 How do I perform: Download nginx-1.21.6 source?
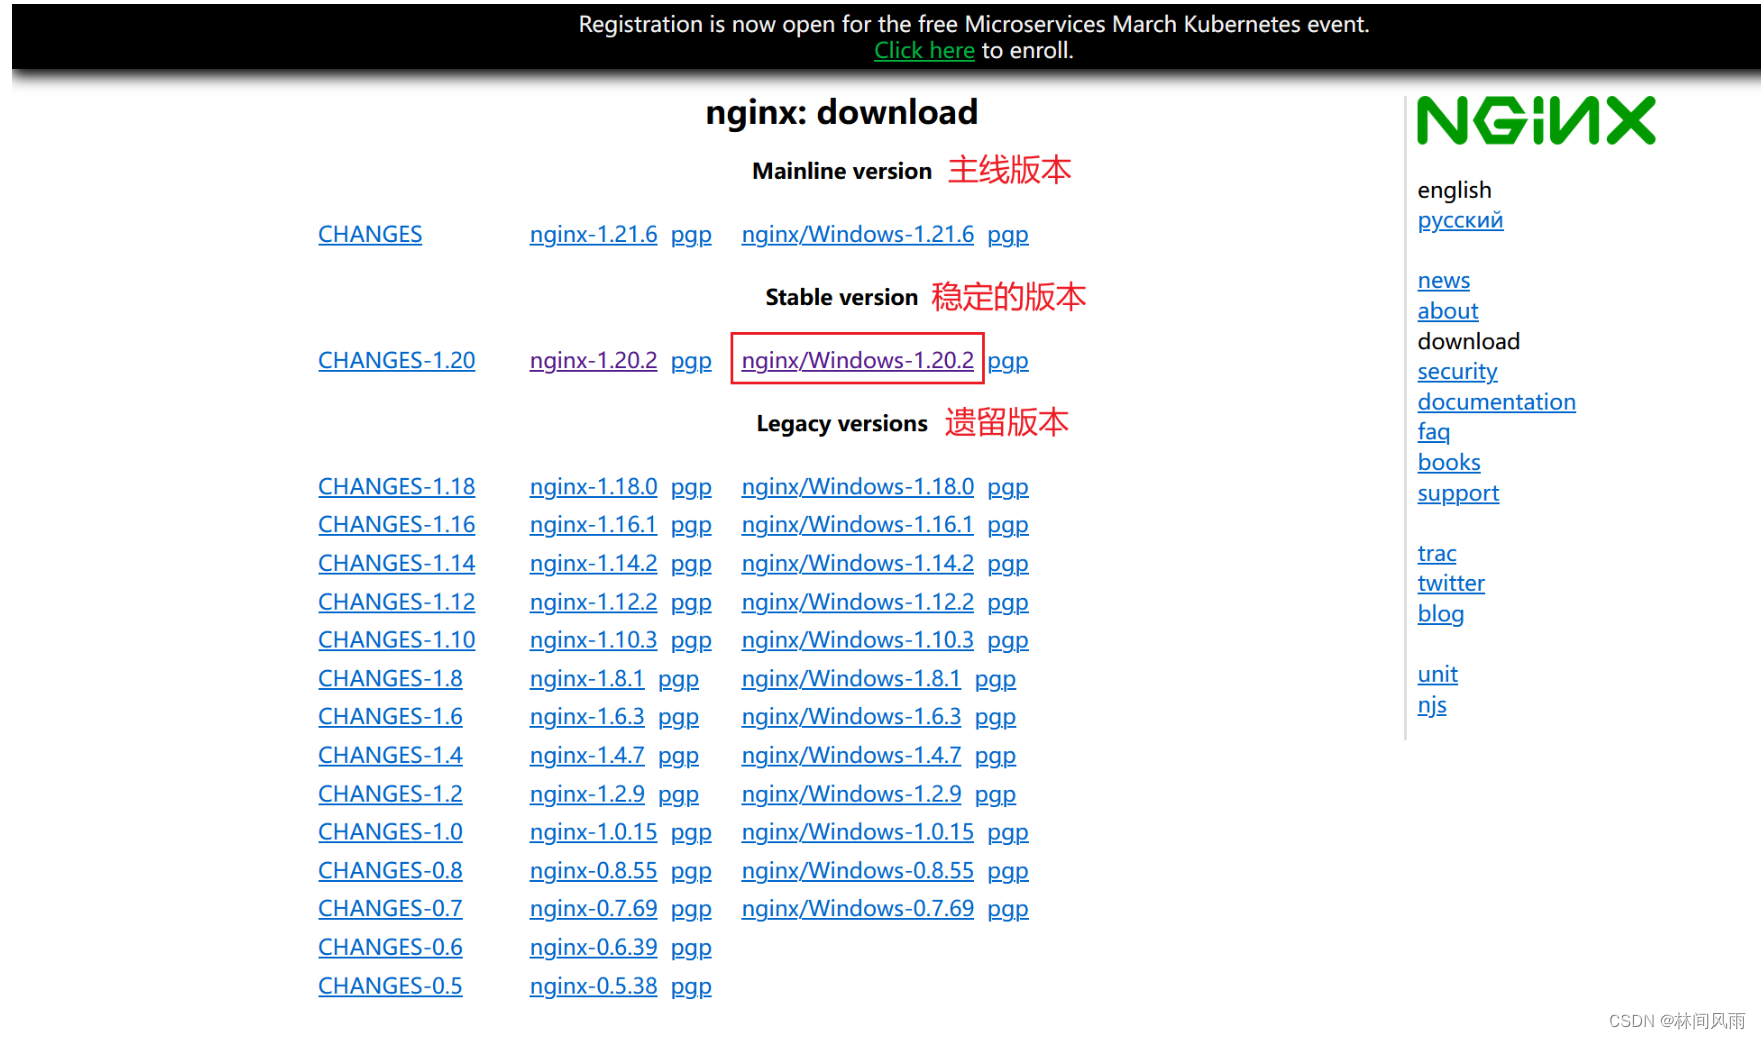(593, 234)
